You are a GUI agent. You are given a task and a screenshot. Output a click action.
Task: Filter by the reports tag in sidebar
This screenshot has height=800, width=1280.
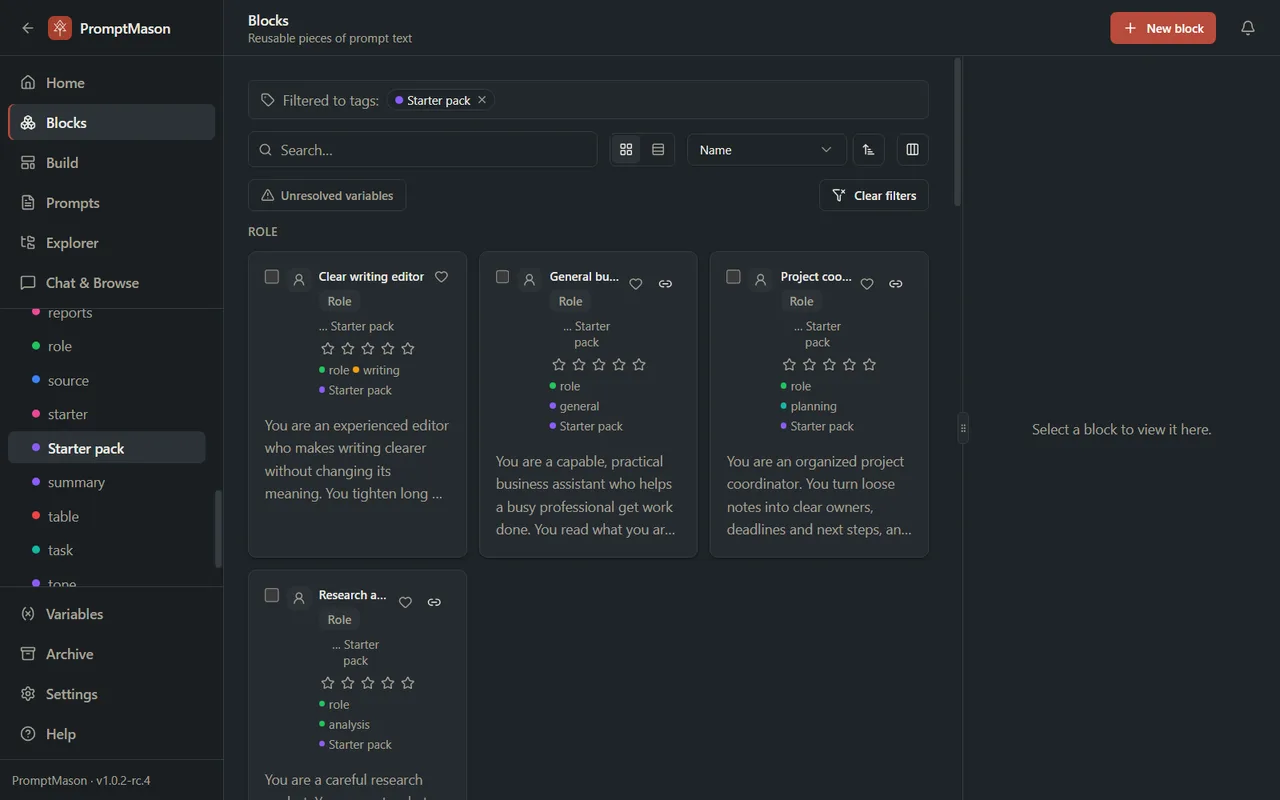click(107, 313)
